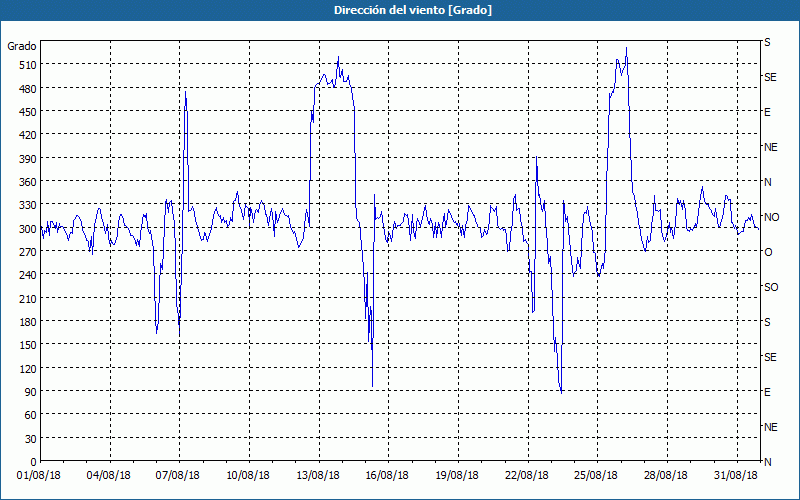This screenshot has width=800, height=500.
Task: Select the 60 degree tick label
Action: pyautogui.click(x=31, y=415)
